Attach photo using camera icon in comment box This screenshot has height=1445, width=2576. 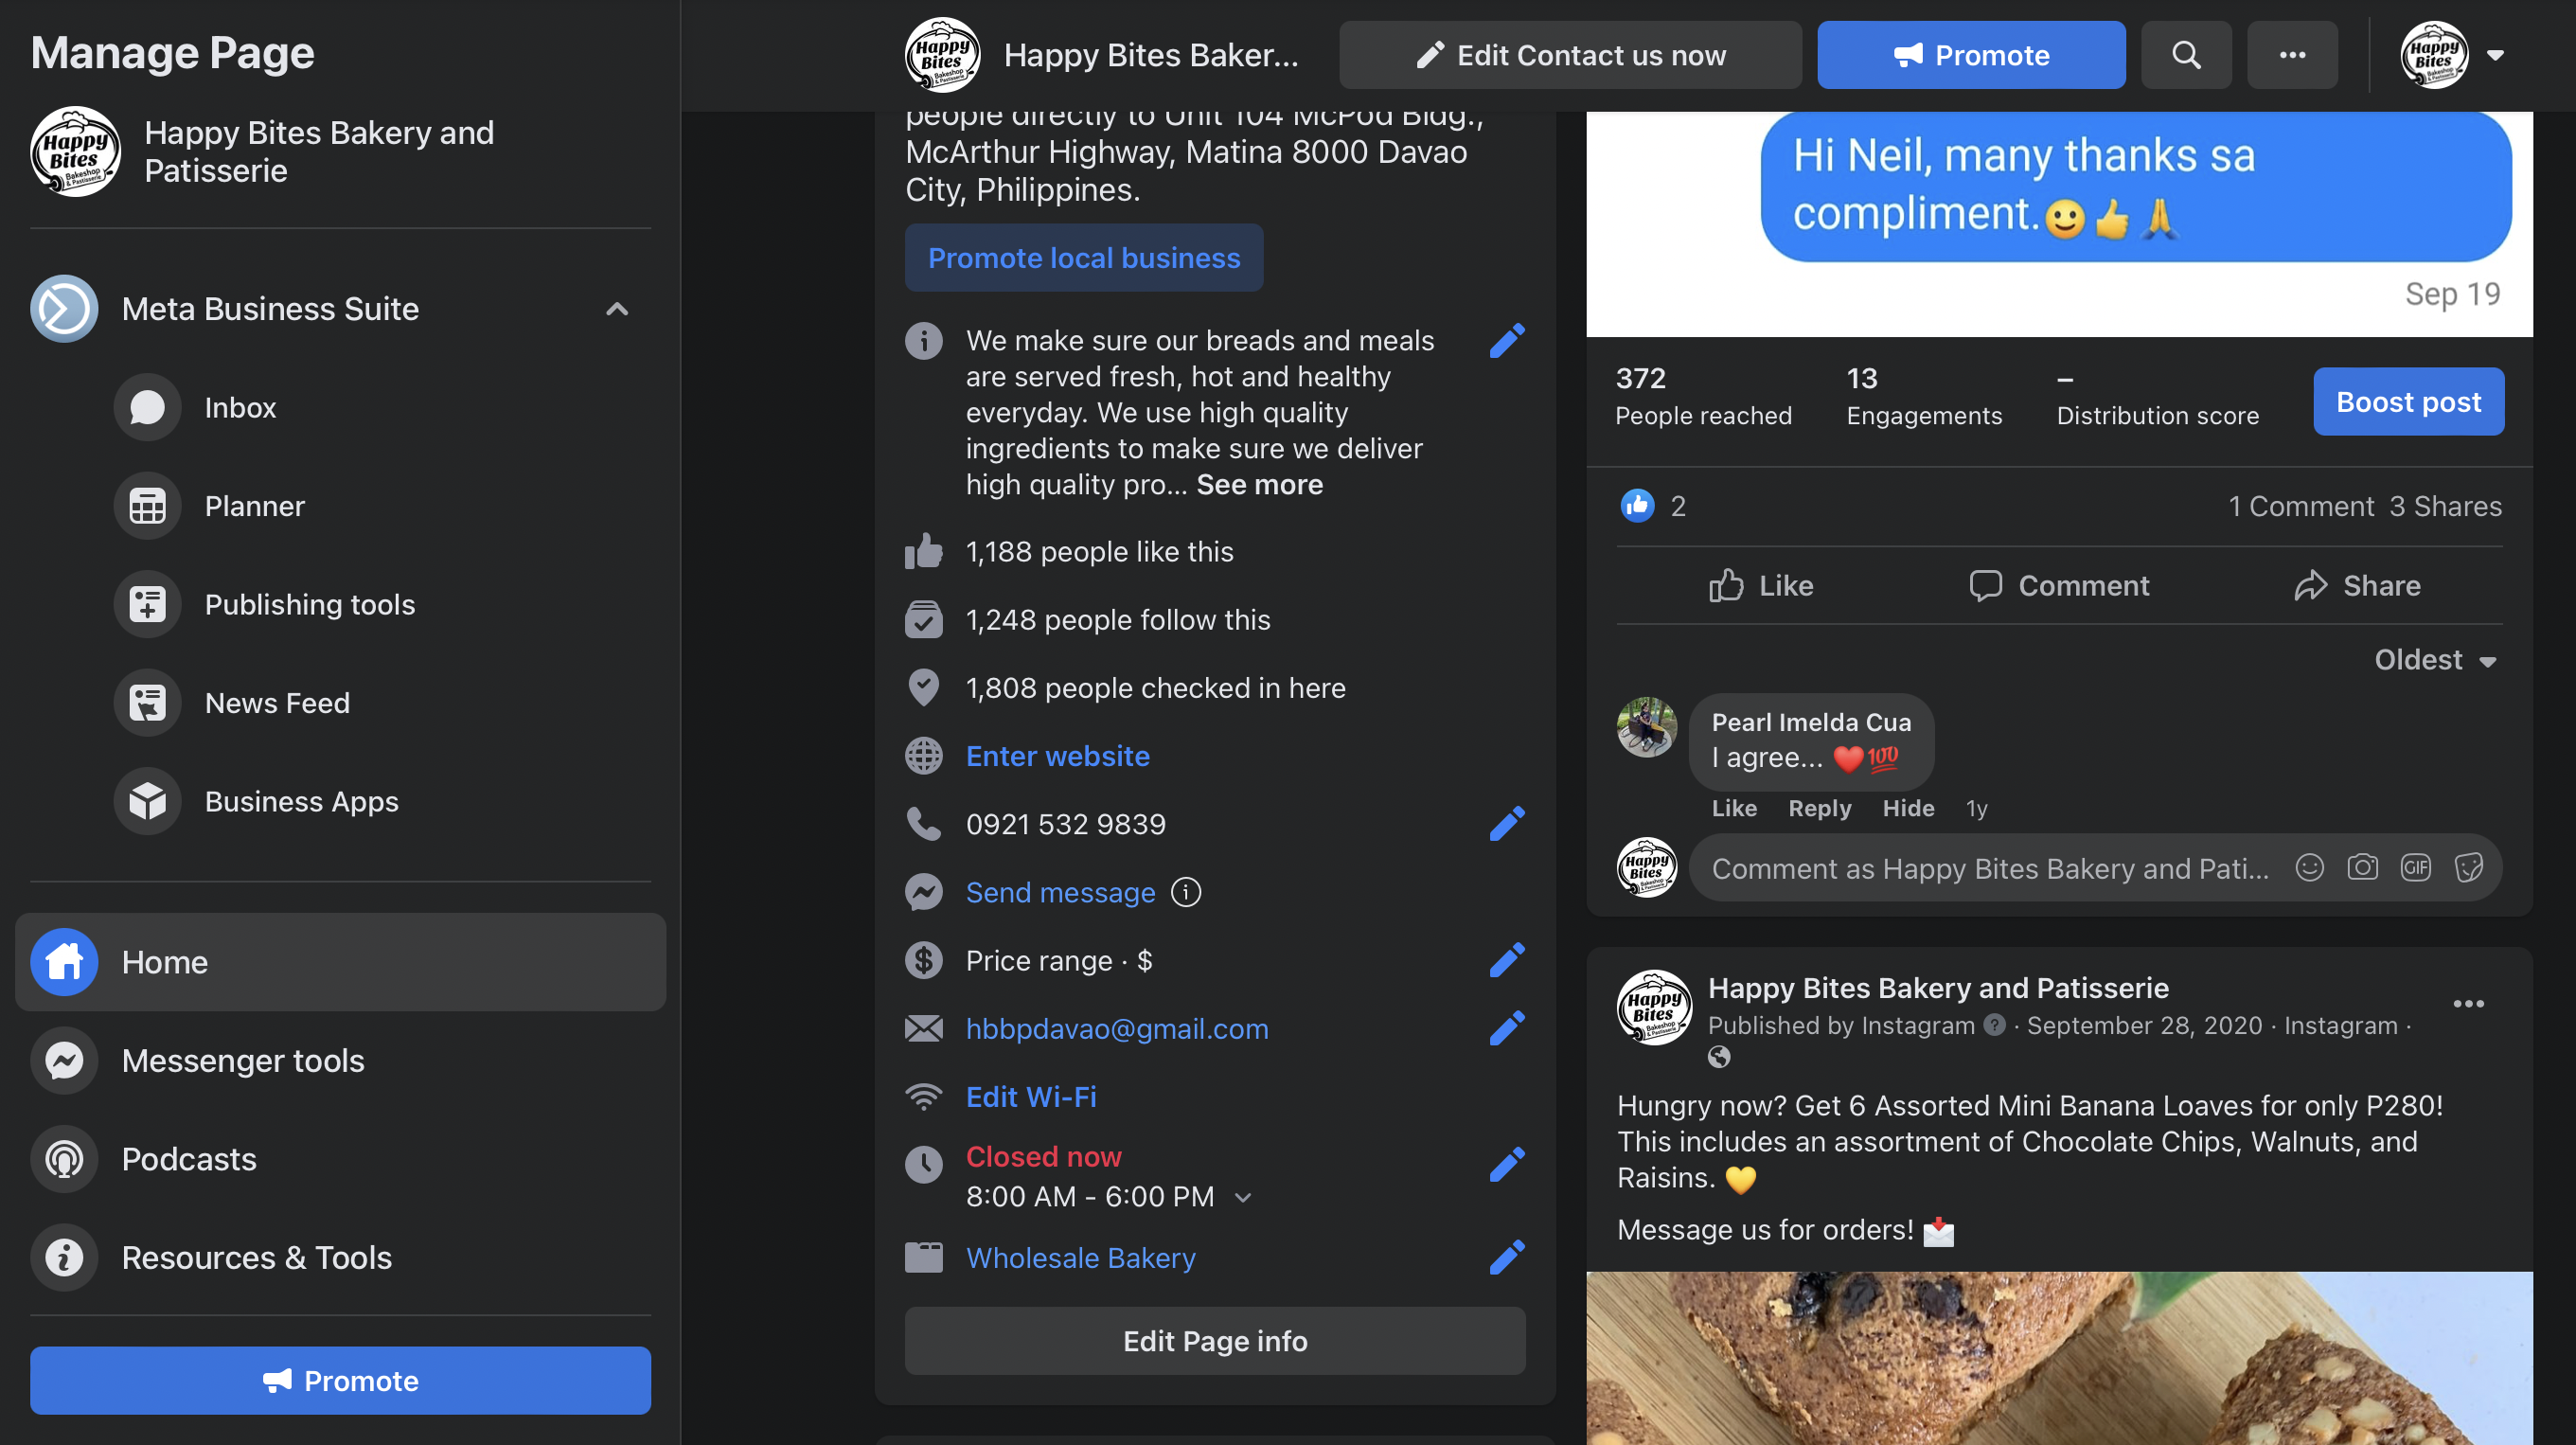pos(2362,867)
